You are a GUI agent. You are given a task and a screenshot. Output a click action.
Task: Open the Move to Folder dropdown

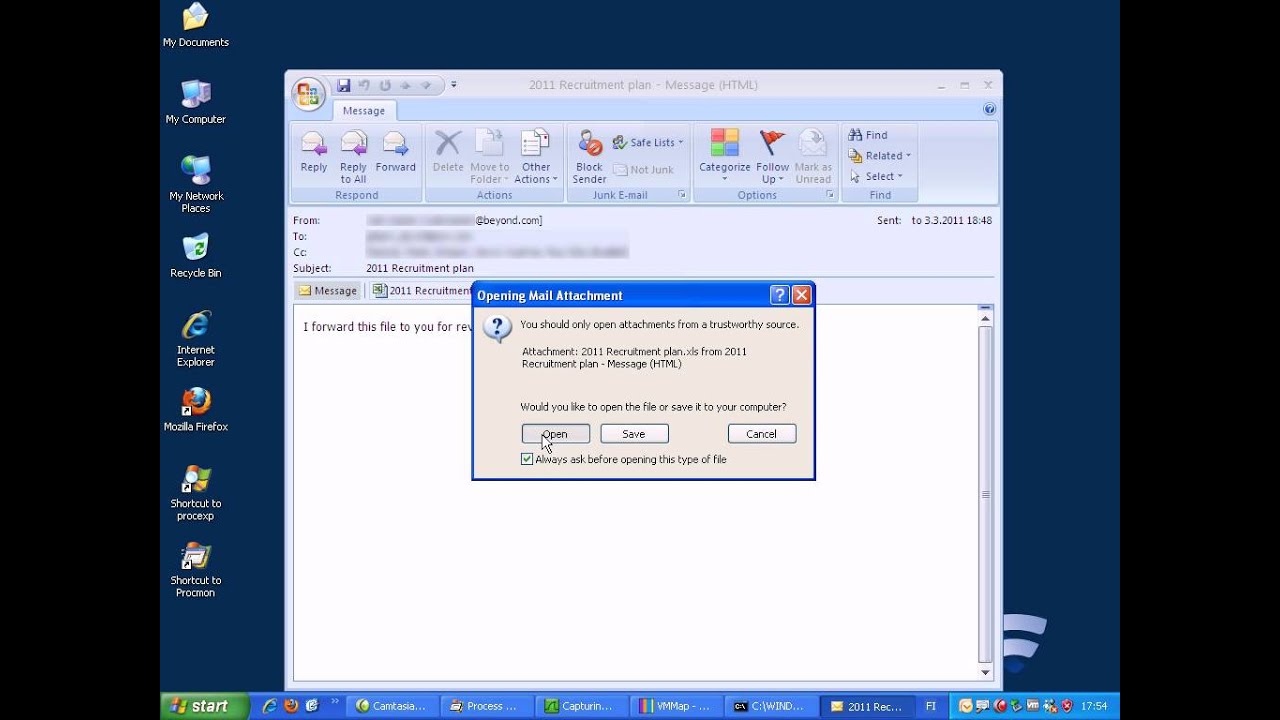point(490,157)
